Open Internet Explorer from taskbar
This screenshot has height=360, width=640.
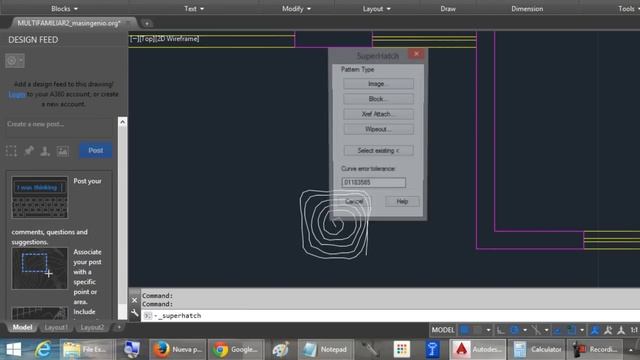(43, 349)
